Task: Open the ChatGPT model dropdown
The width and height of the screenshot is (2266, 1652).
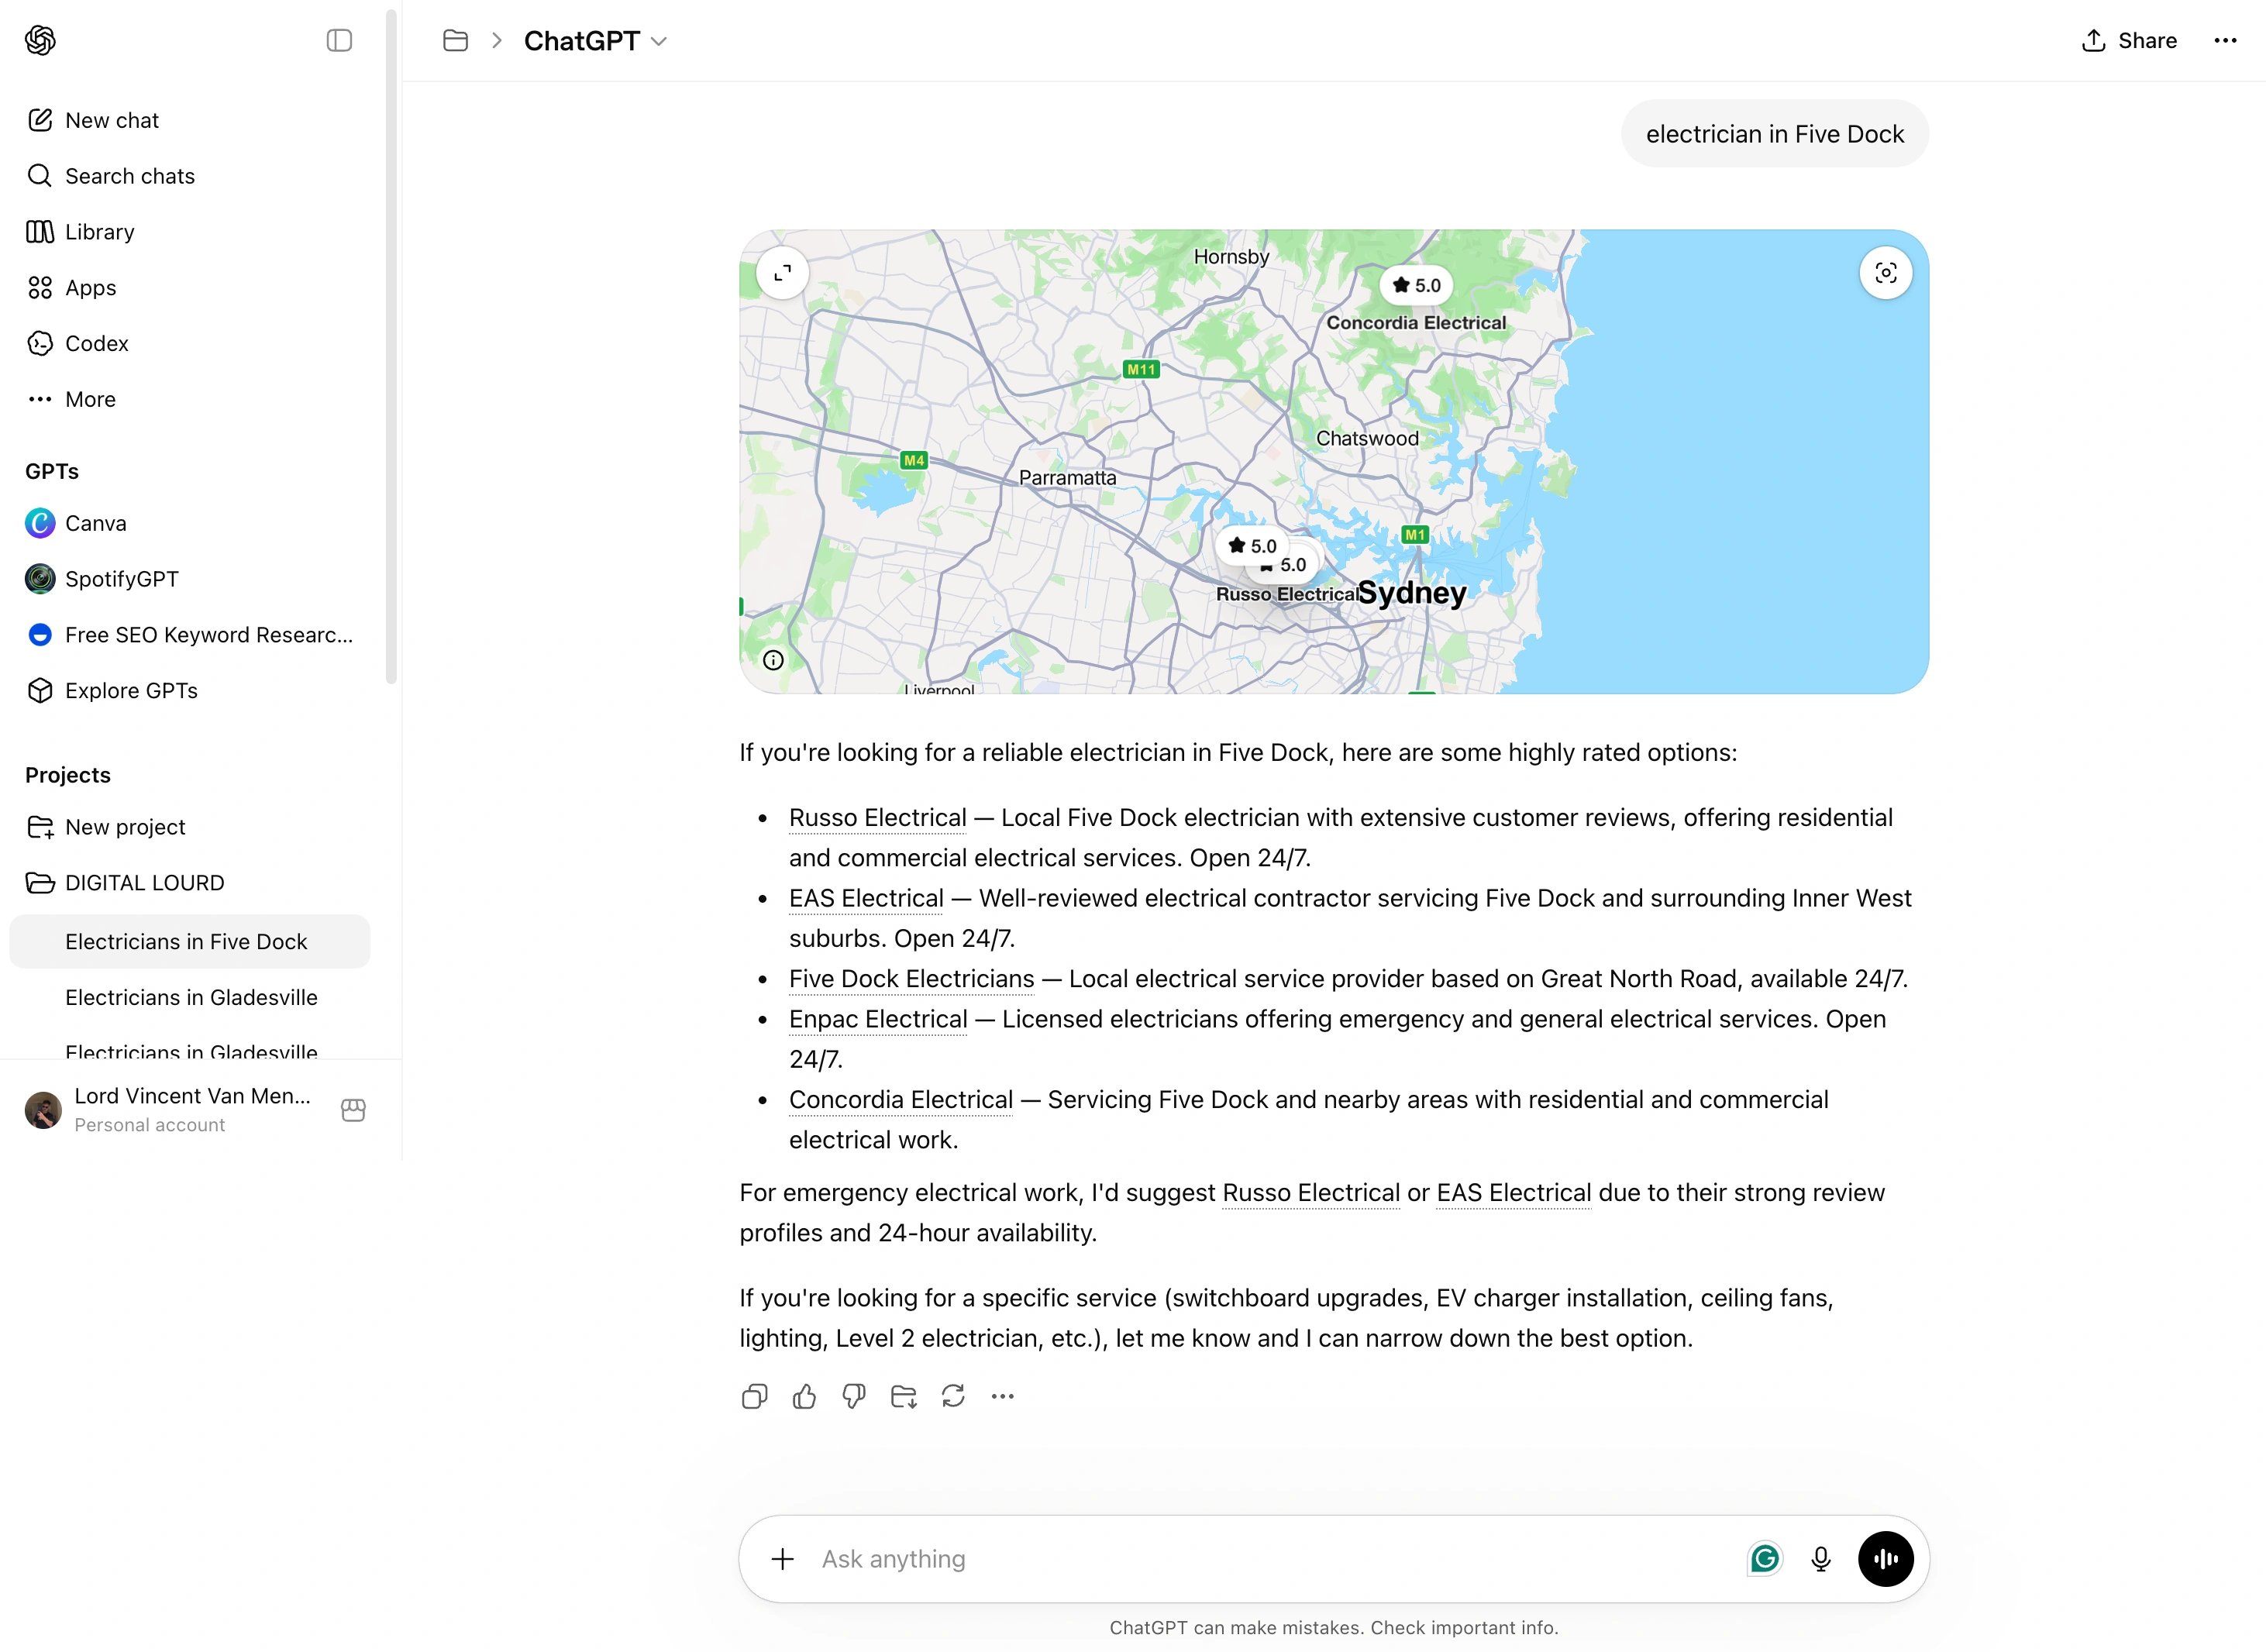Action: click(x=595, y=41)
